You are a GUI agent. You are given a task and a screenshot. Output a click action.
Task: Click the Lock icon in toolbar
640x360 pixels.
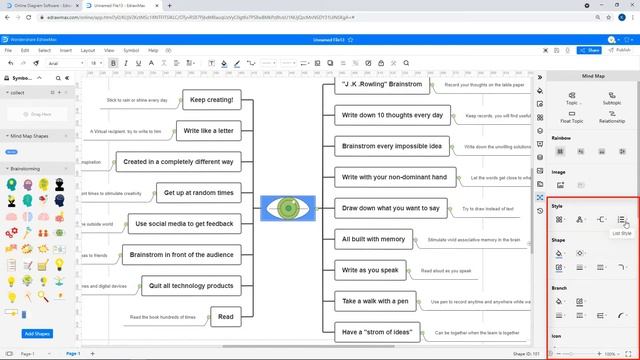[381, 63]
